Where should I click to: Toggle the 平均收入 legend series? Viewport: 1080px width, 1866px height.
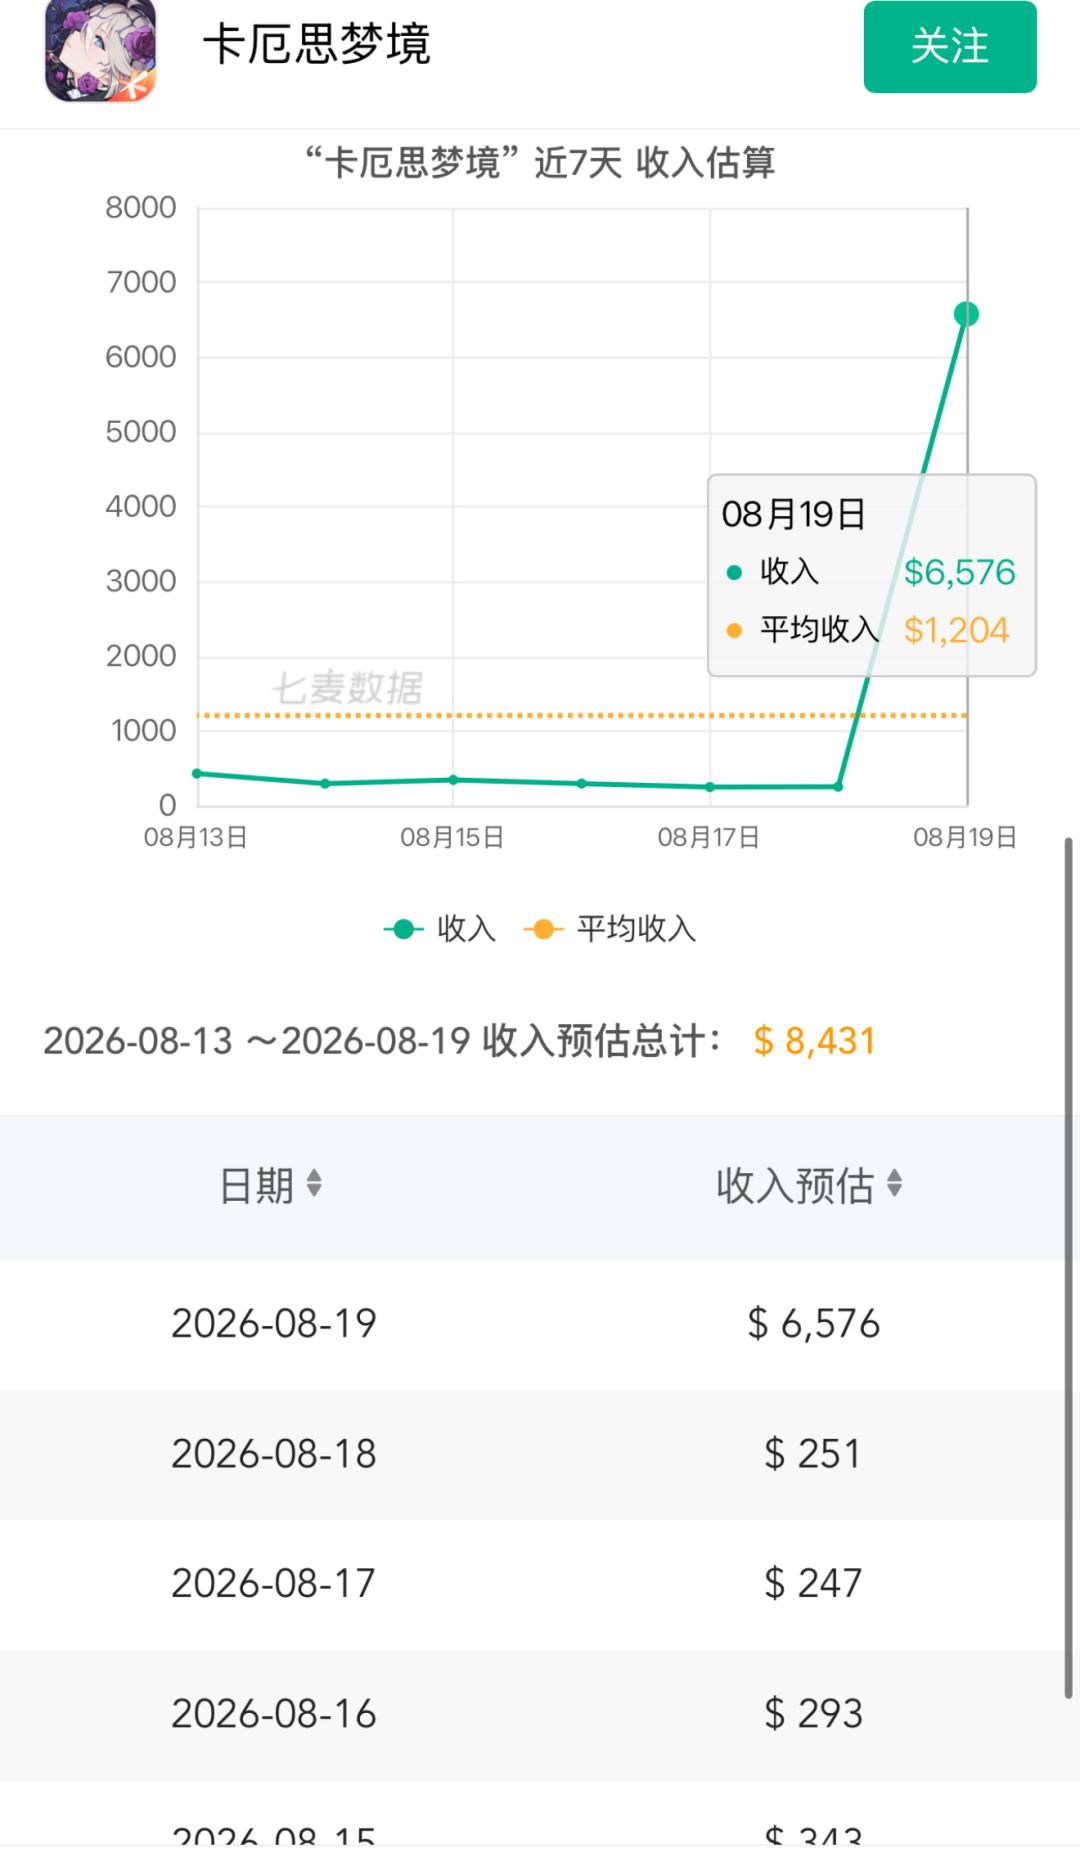tap(610, 929)
